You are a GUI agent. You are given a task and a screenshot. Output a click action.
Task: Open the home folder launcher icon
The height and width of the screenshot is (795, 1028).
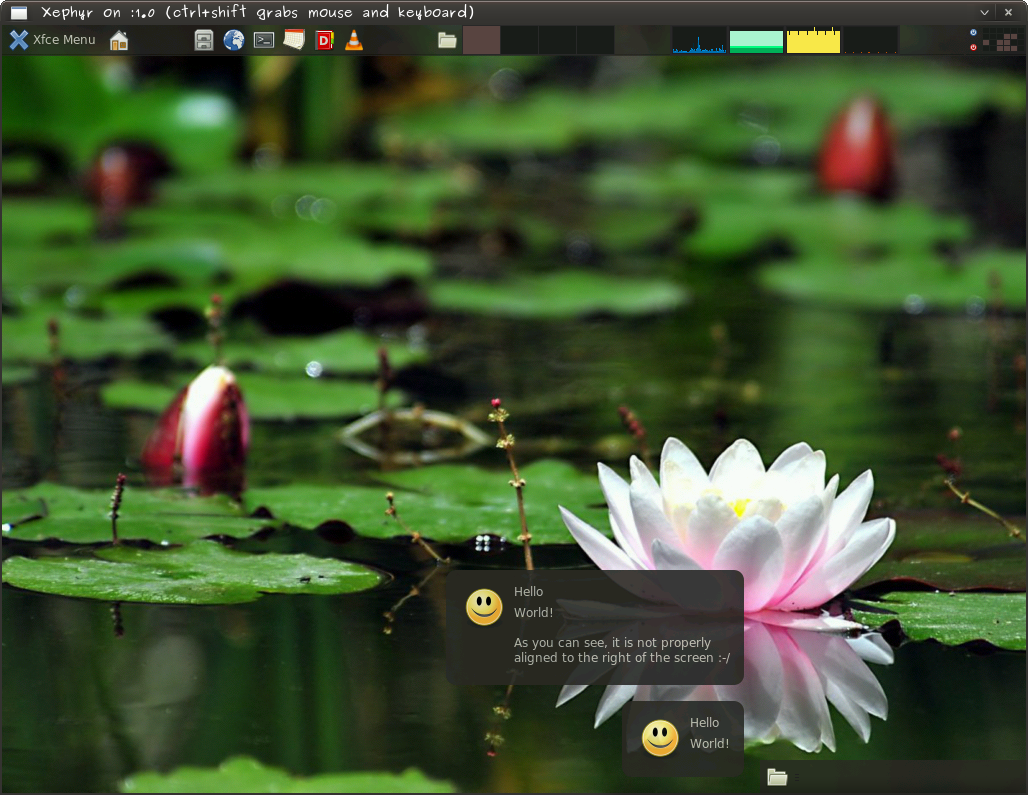[x=119, y=40]
